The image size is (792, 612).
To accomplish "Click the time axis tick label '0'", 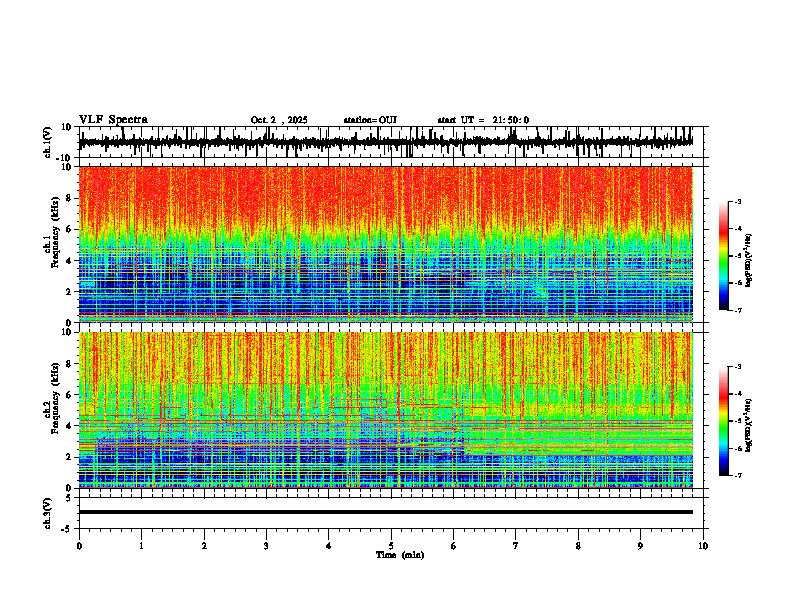I will [79, 546].
